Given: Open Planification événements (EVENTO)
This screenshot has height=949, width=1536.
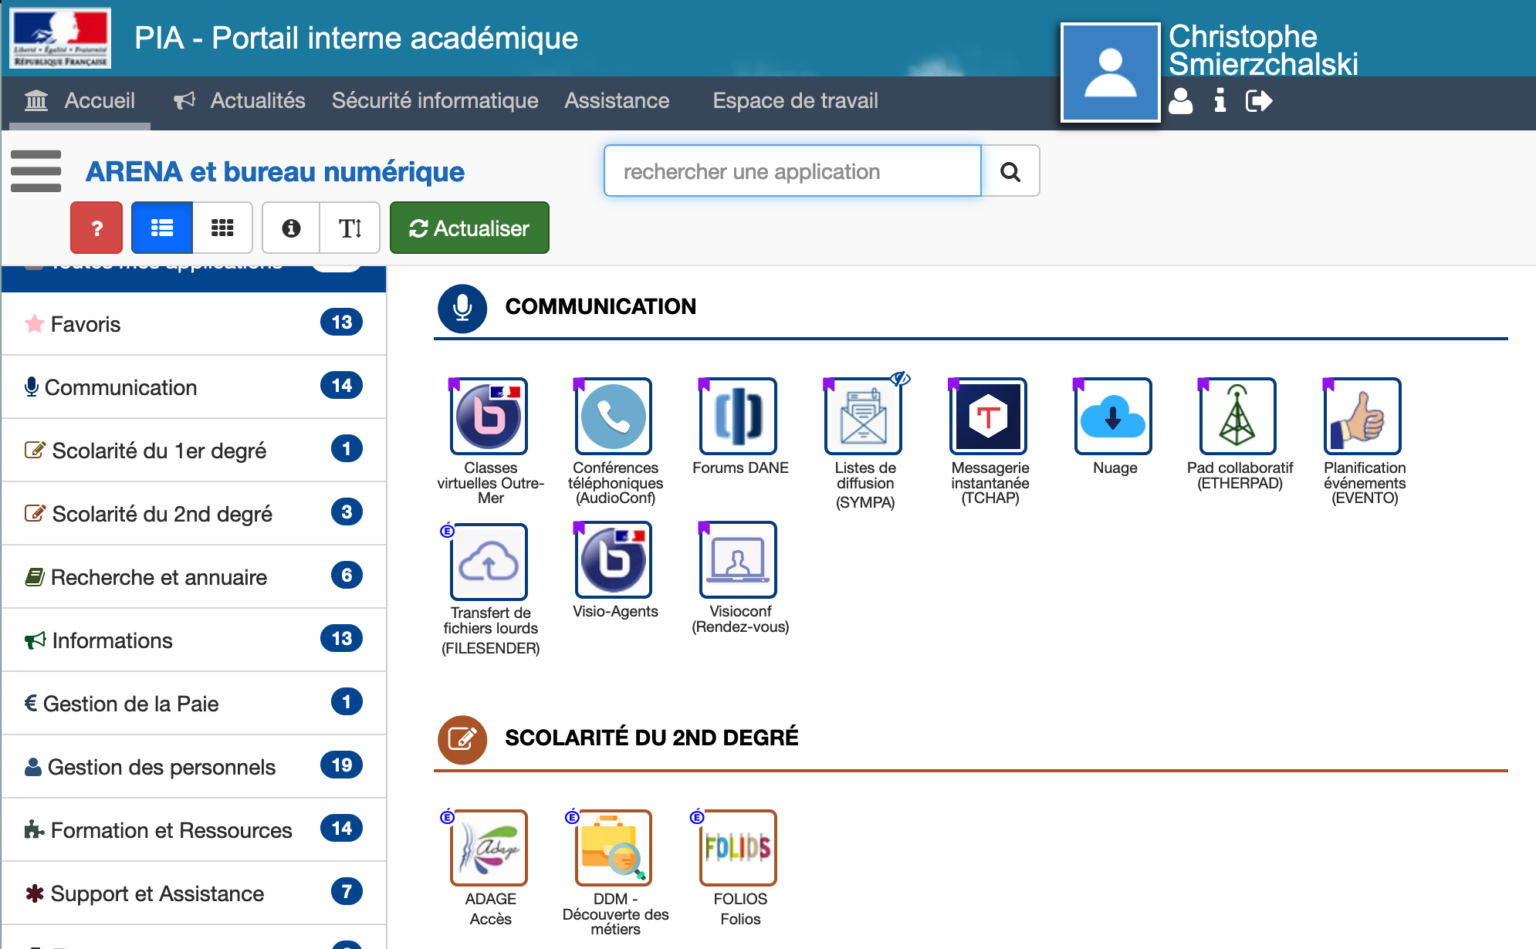Looking at the screenshot, I should pos(1363,417).
